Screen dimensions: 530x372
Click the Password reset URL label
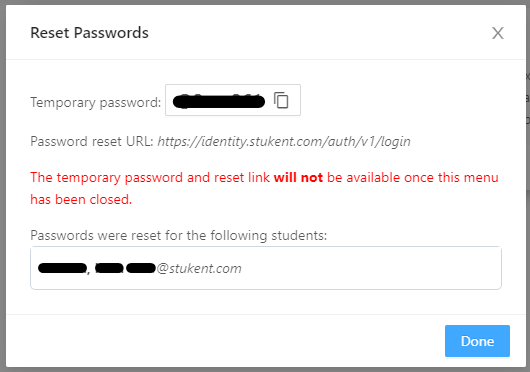coord(92,141)
